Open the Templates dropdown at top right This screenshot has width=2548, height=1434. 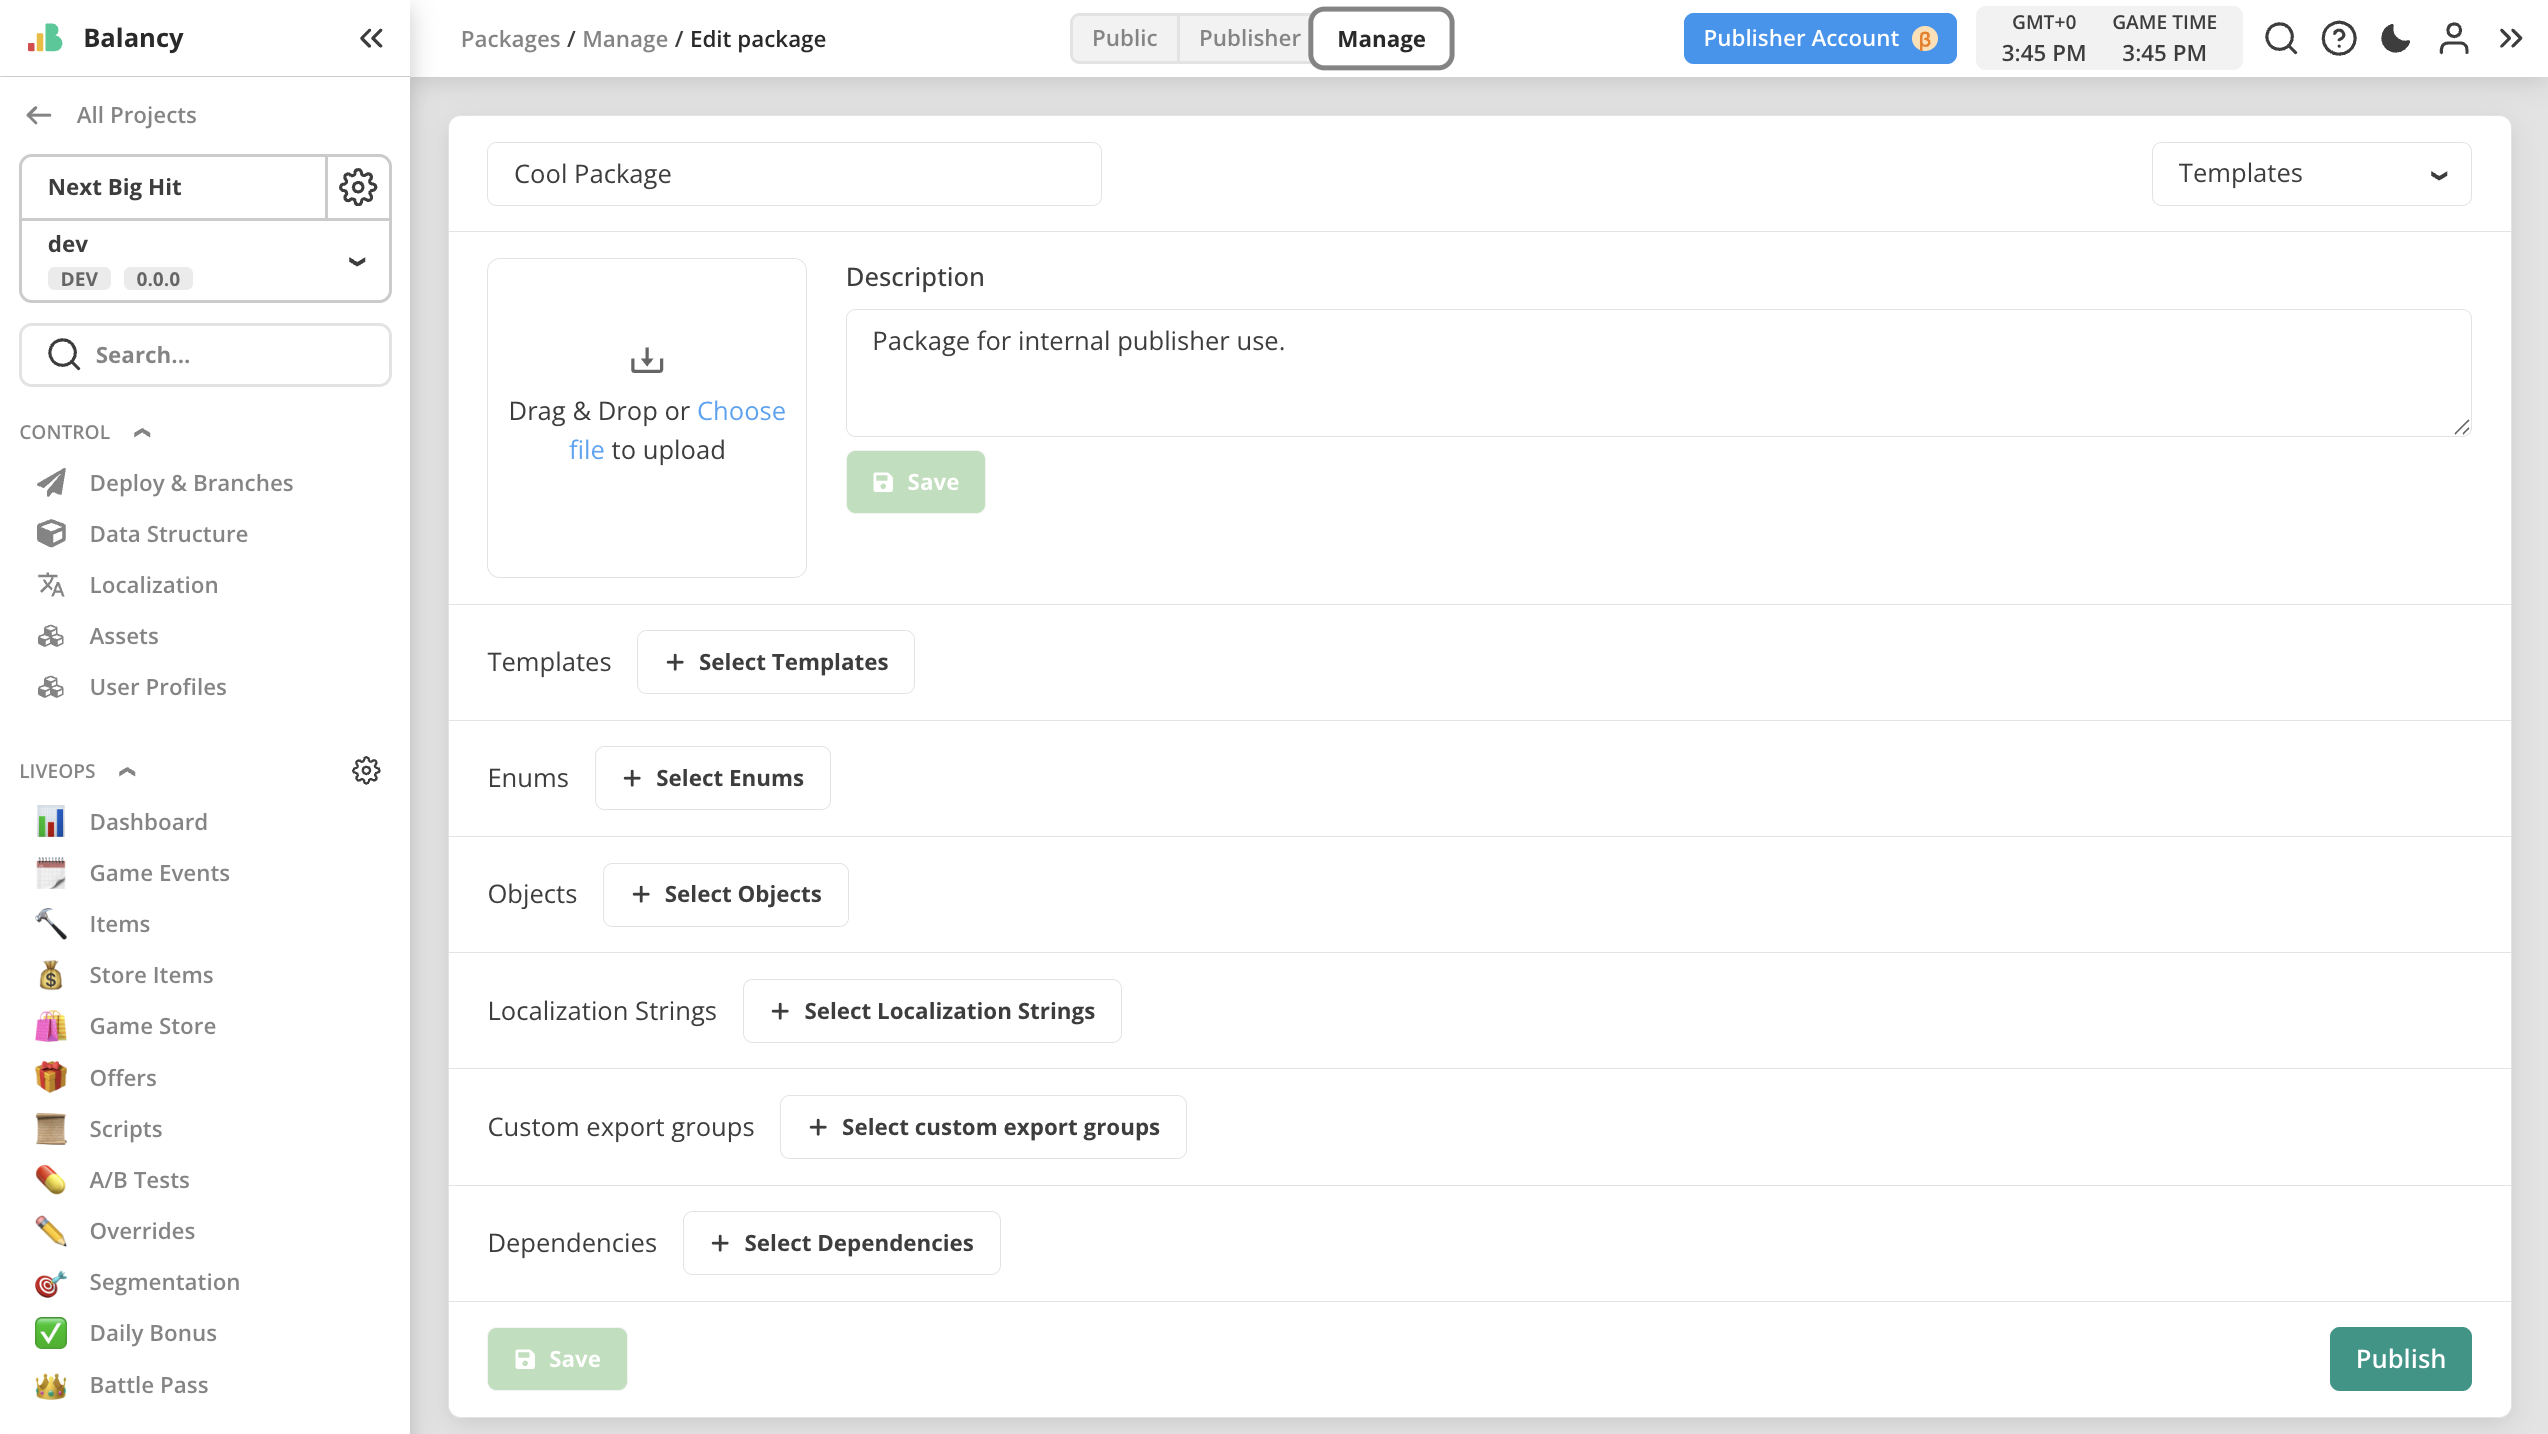[x=2311, y=174]
